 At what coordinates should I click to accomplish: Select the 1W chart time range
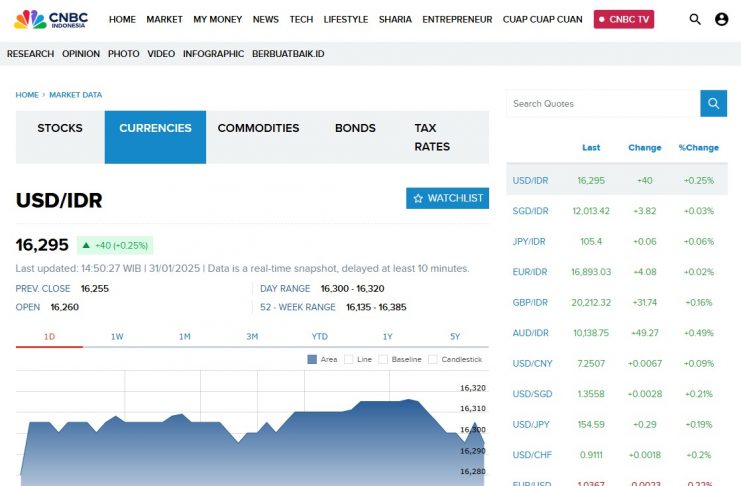pos(117,337)
